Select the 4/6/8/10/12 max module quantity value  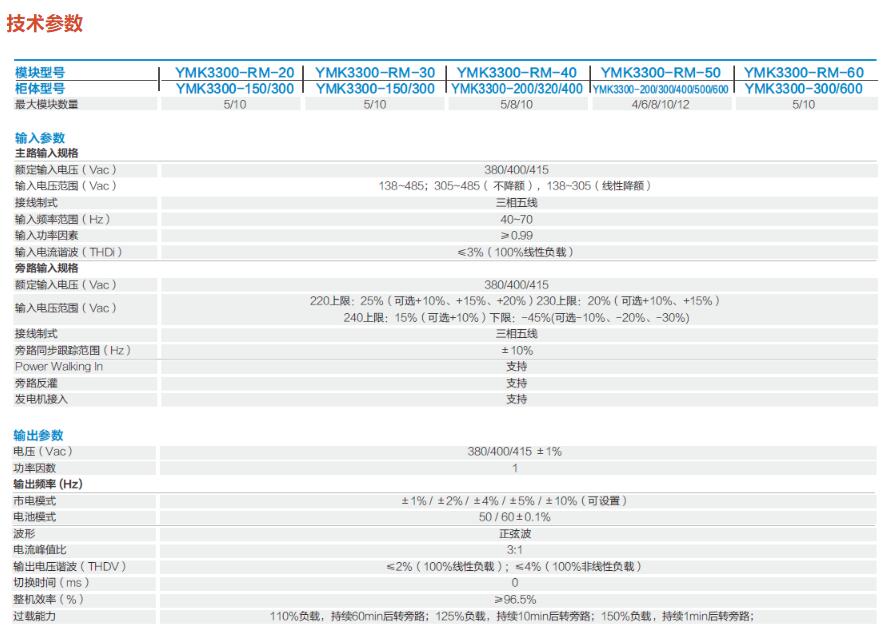pyautogui.click(x=660, y=104)
